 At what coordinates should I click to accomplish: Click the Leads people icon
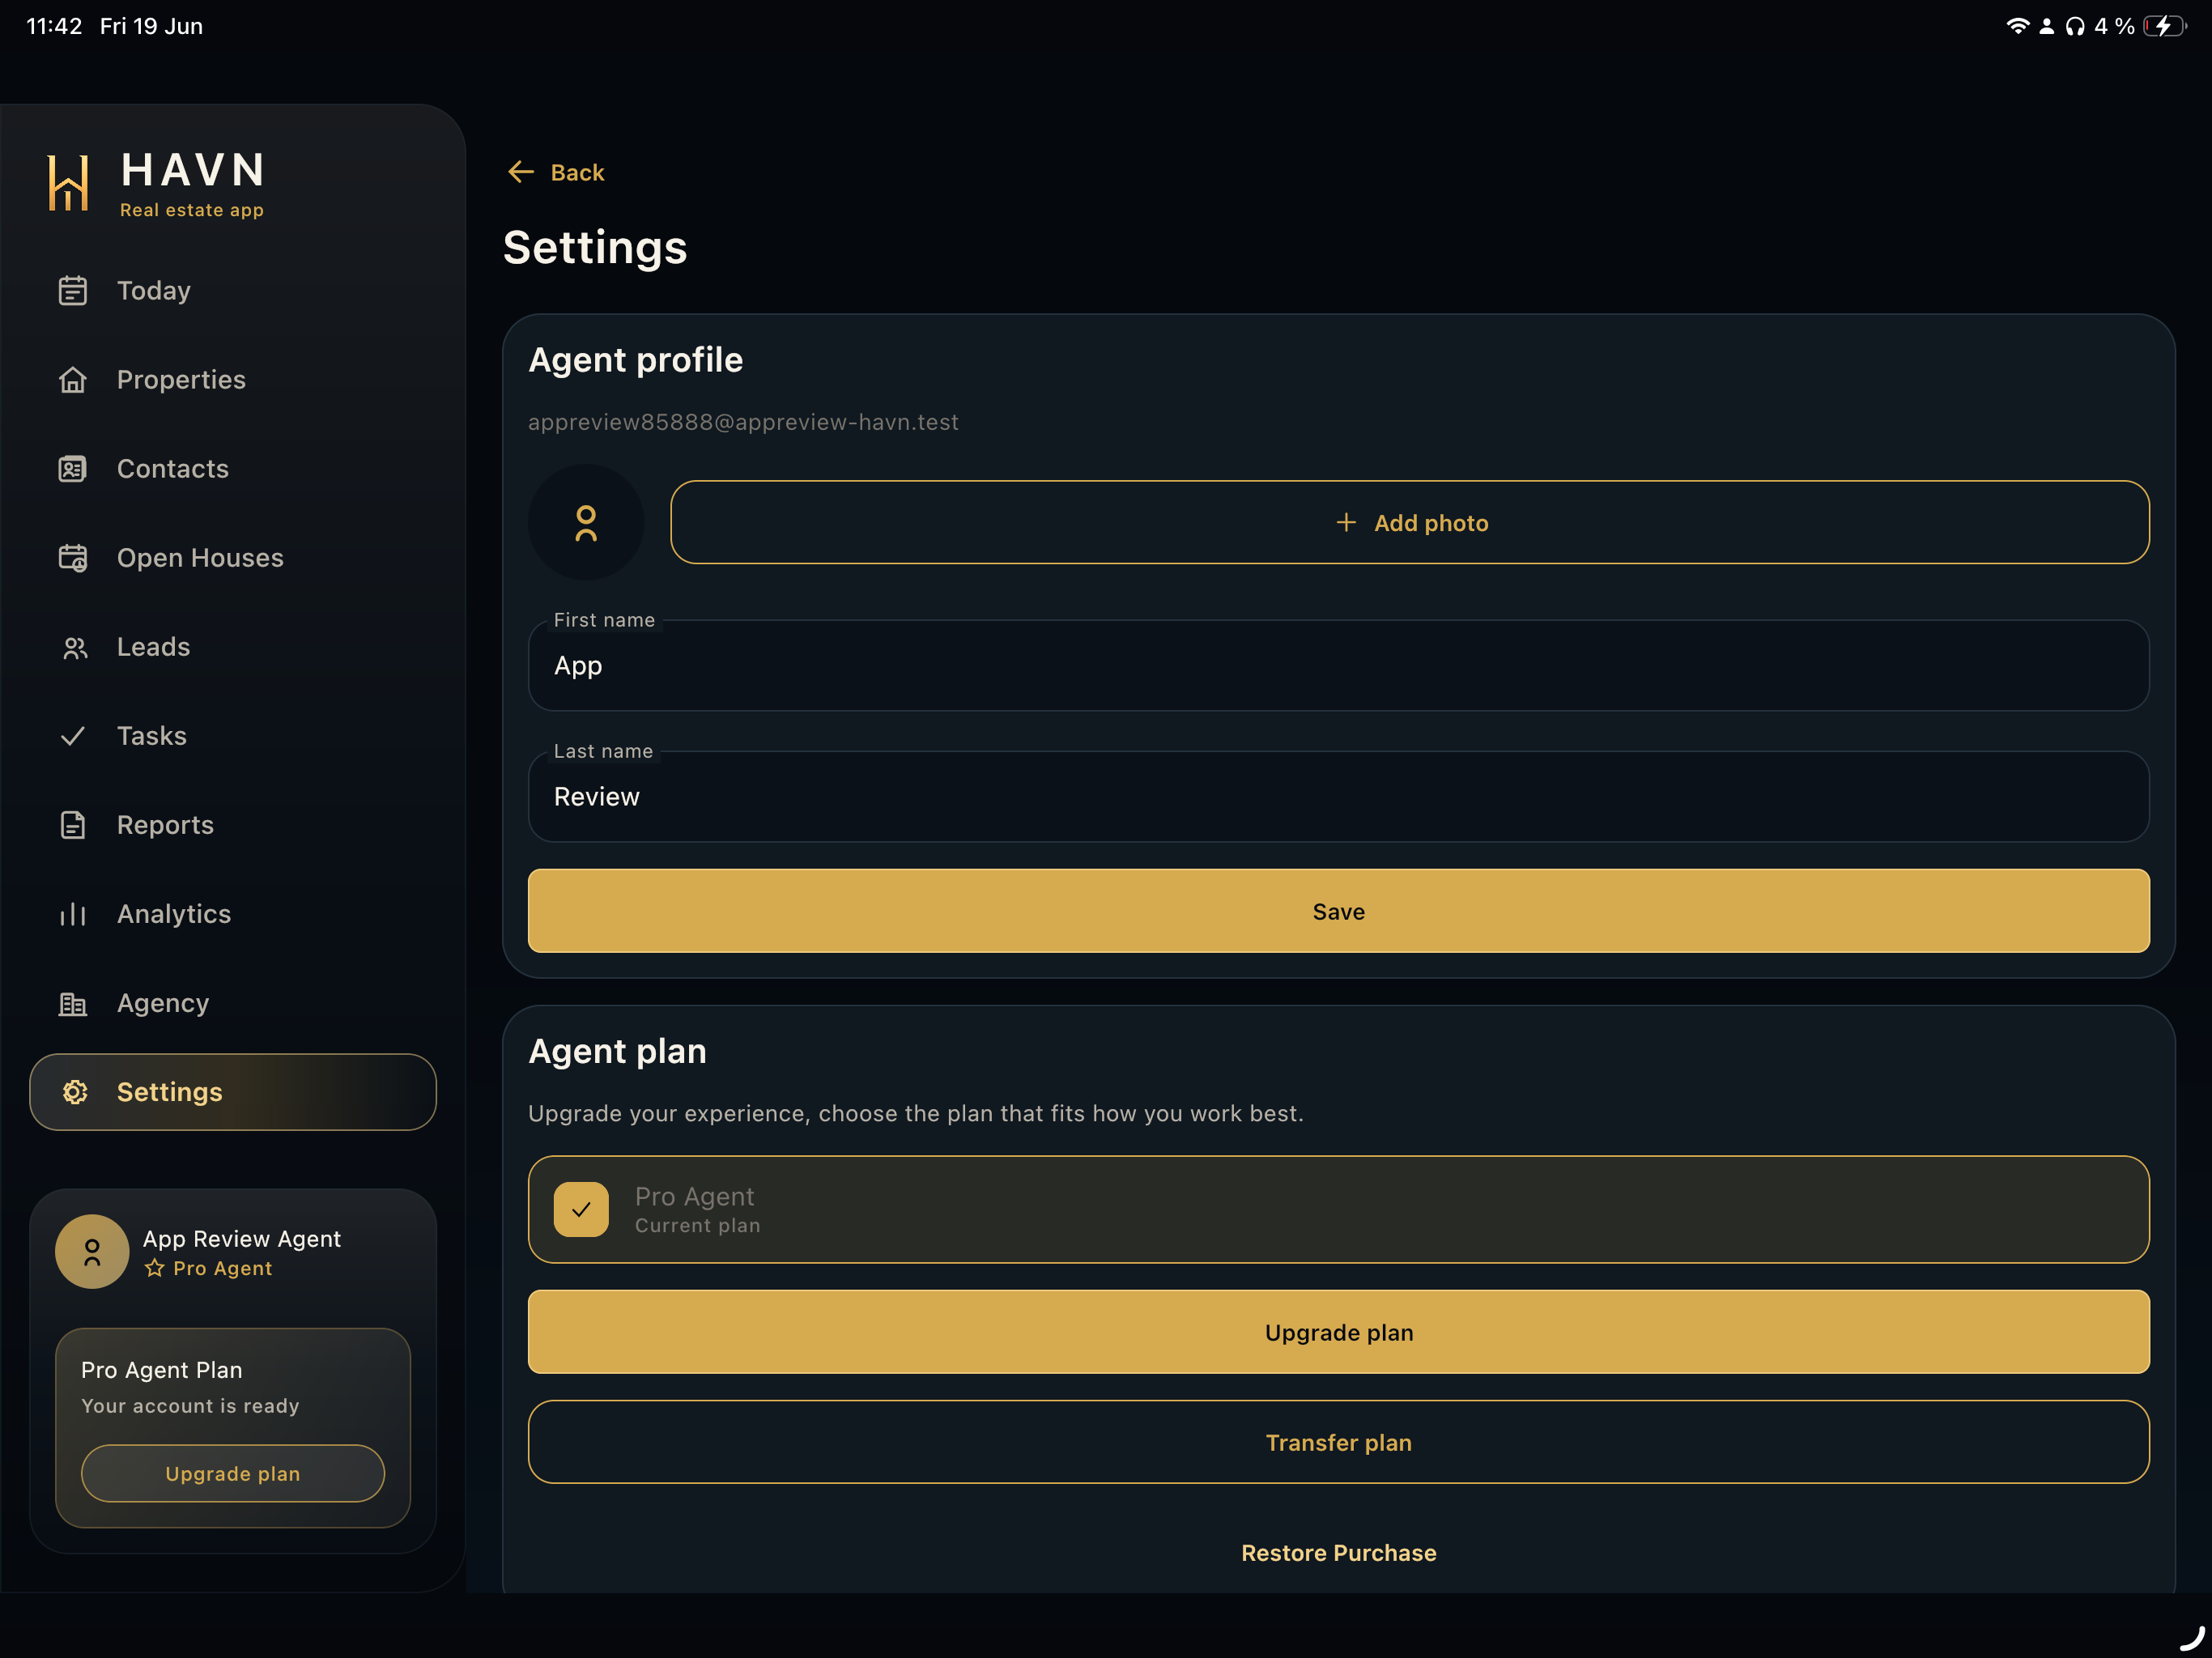[x=73, y=647]
